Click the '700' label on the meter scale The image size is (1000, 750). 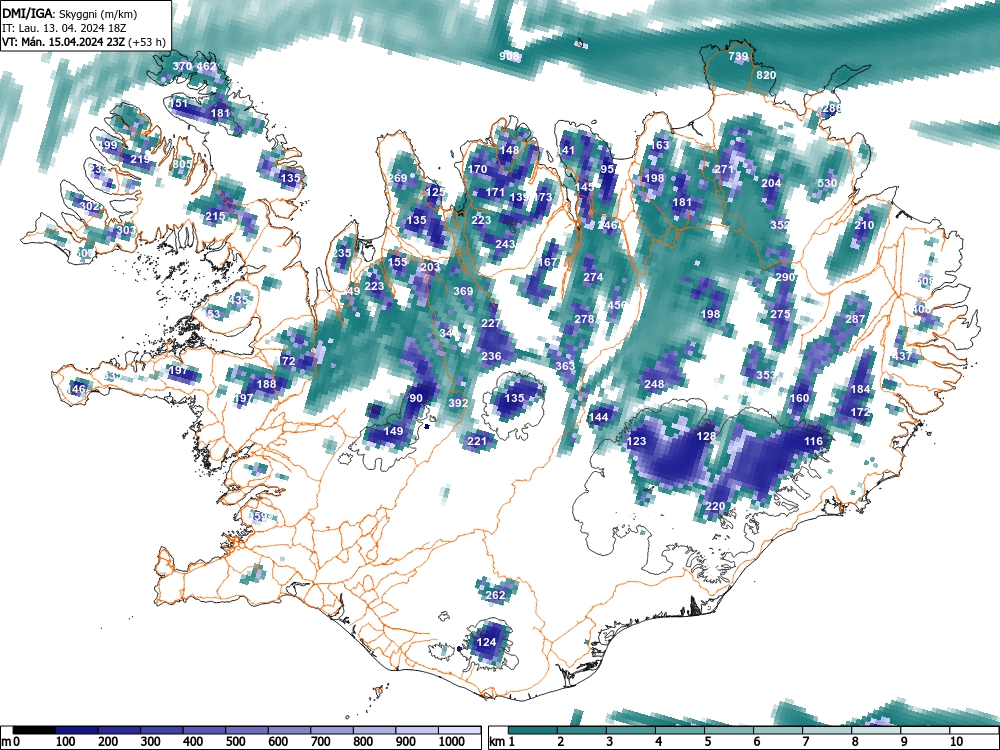coord(321,742)
